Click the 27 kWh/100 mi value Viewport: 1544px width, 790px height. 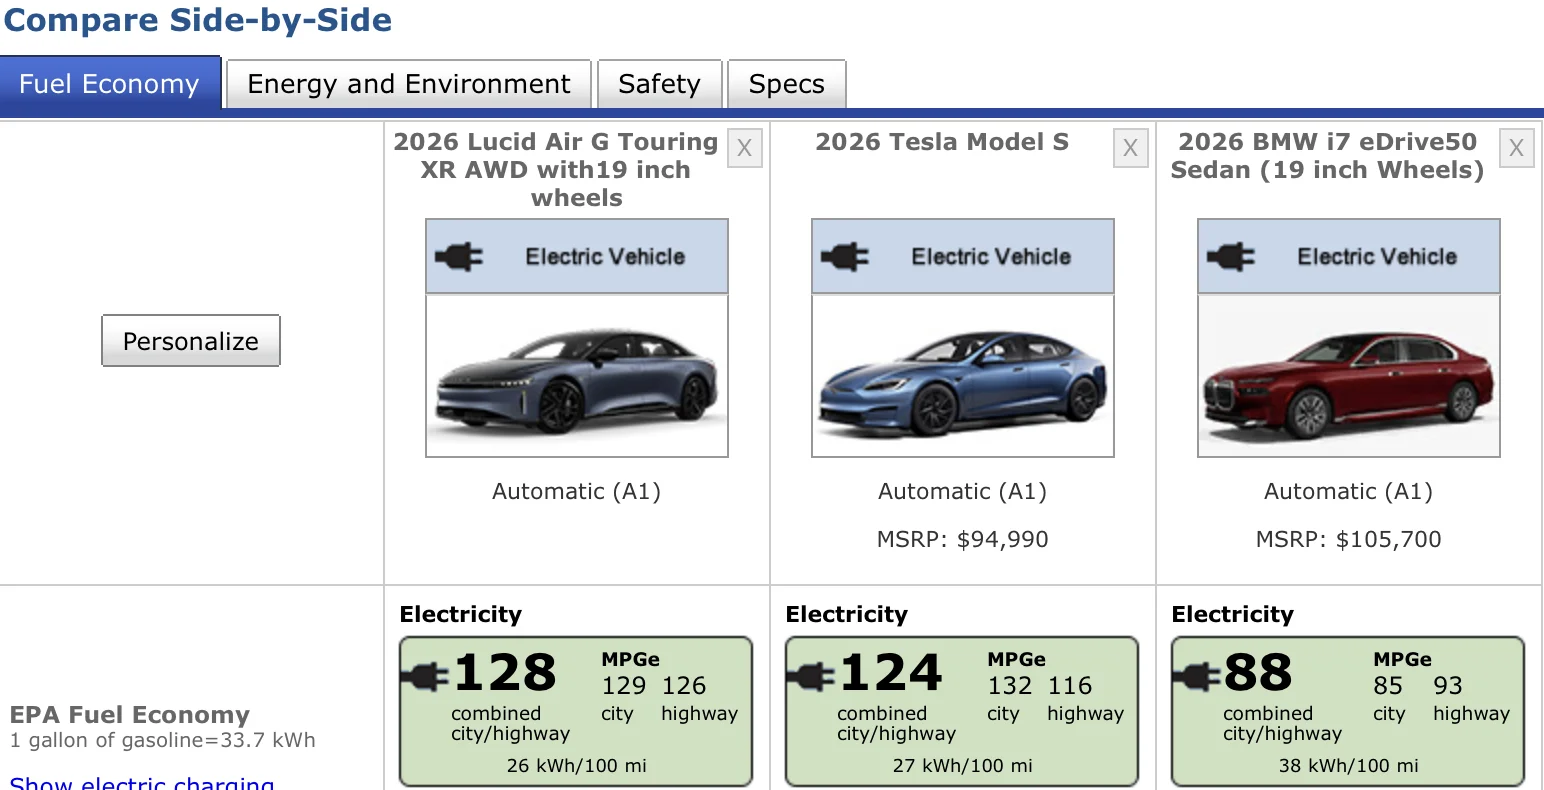pyautogui.click(x=963, y=766)
